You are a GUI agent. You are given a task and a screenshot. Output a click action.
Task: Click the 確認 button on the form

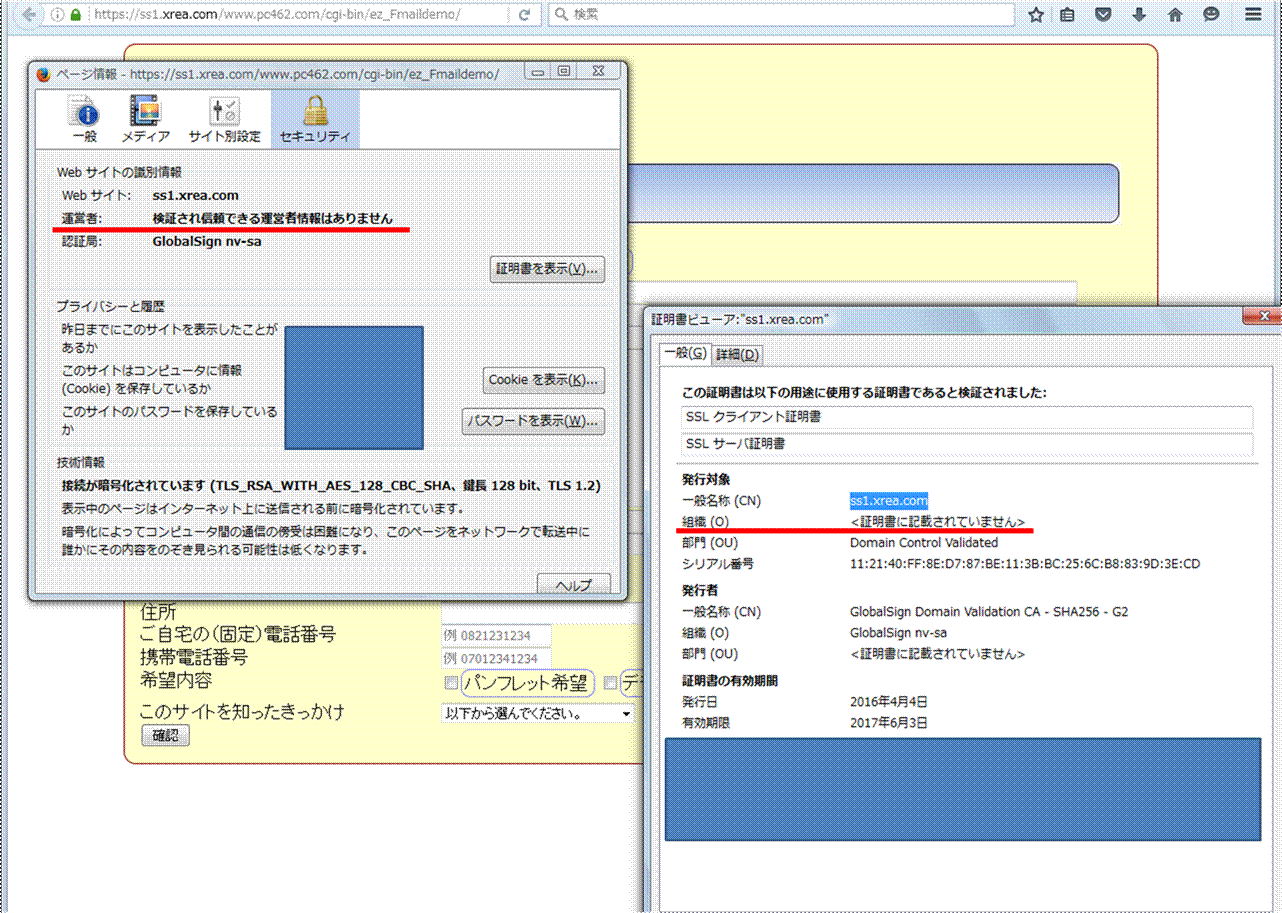[x=164, y=735]
